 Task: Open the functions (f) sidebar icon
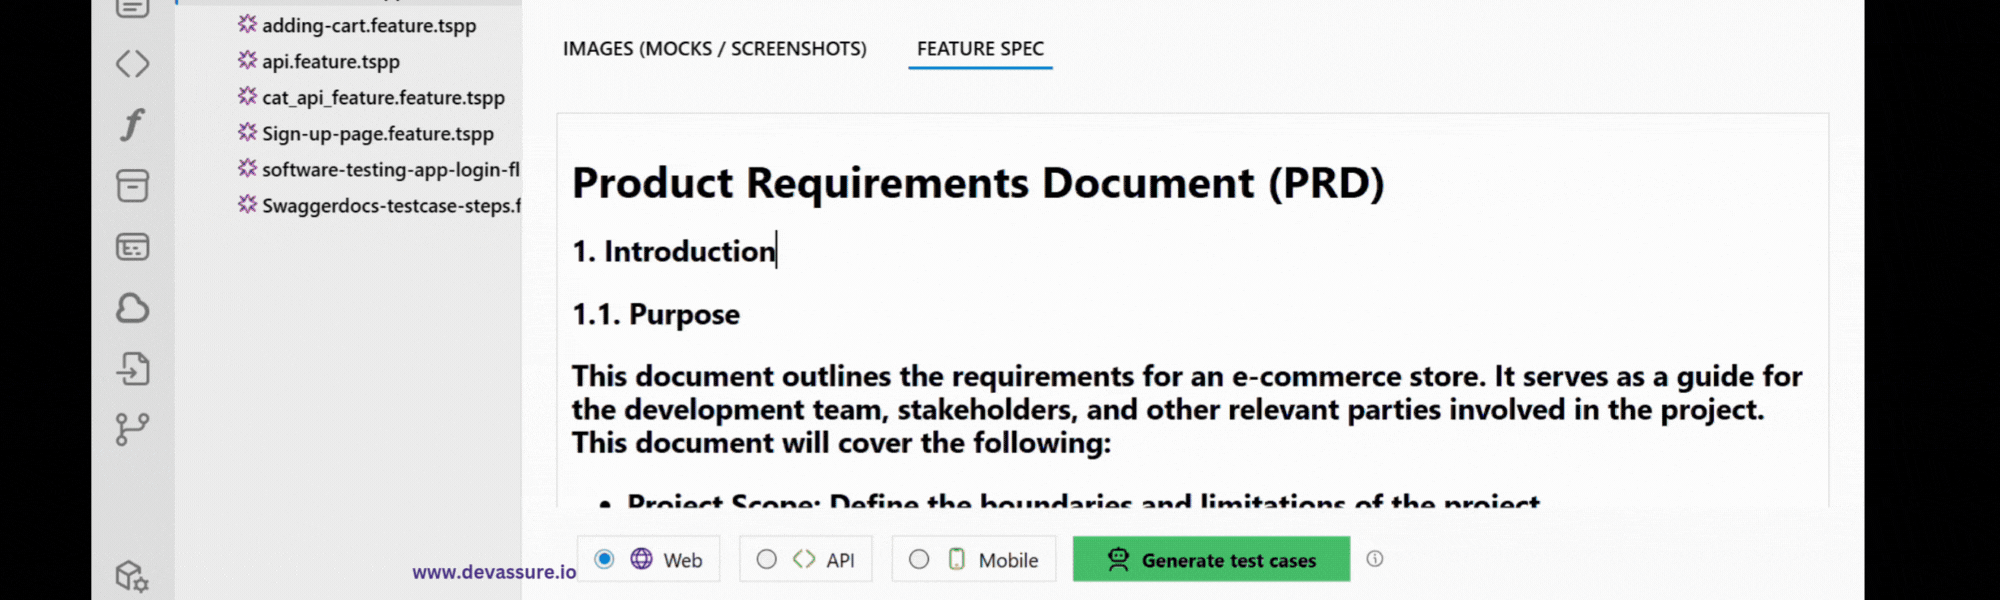(x=132, y=125)
